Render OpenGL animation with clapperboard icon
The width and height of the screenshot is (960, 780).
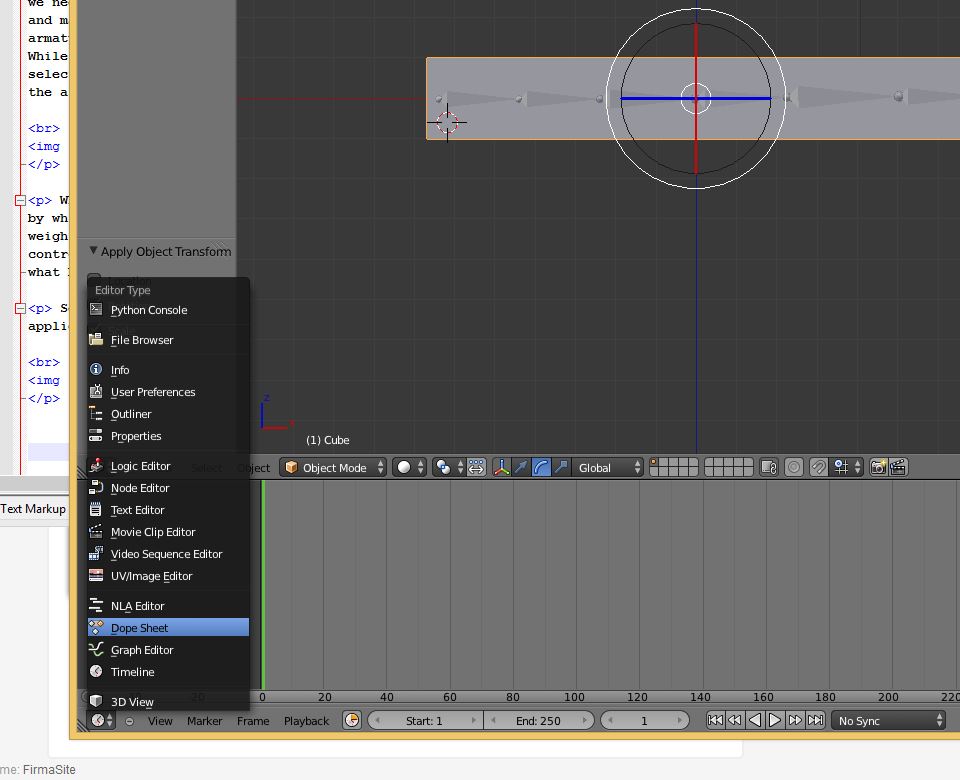pos(898,468)
